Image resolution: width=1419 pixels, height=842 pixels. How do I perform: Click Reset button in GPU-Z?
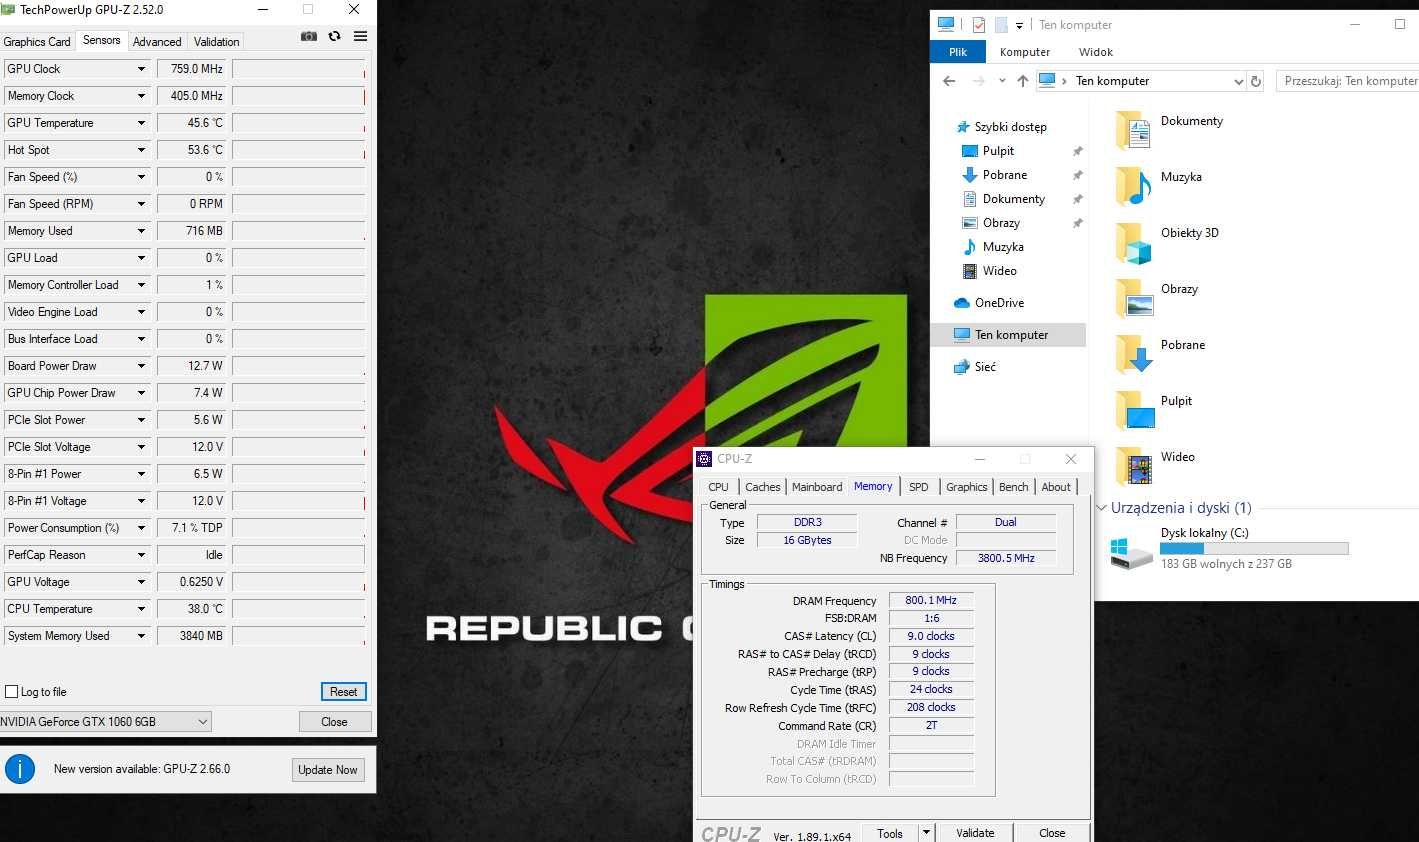click(344, 692)
